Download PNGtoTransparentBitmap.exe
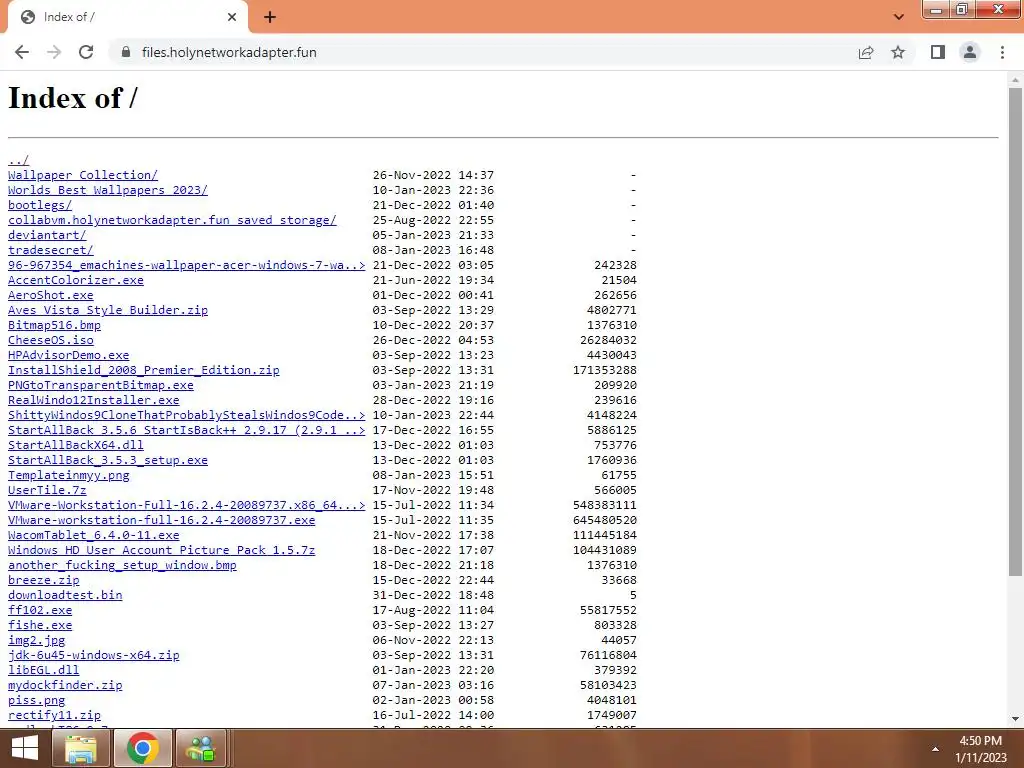1024x768 pixels. pos(101,385)
